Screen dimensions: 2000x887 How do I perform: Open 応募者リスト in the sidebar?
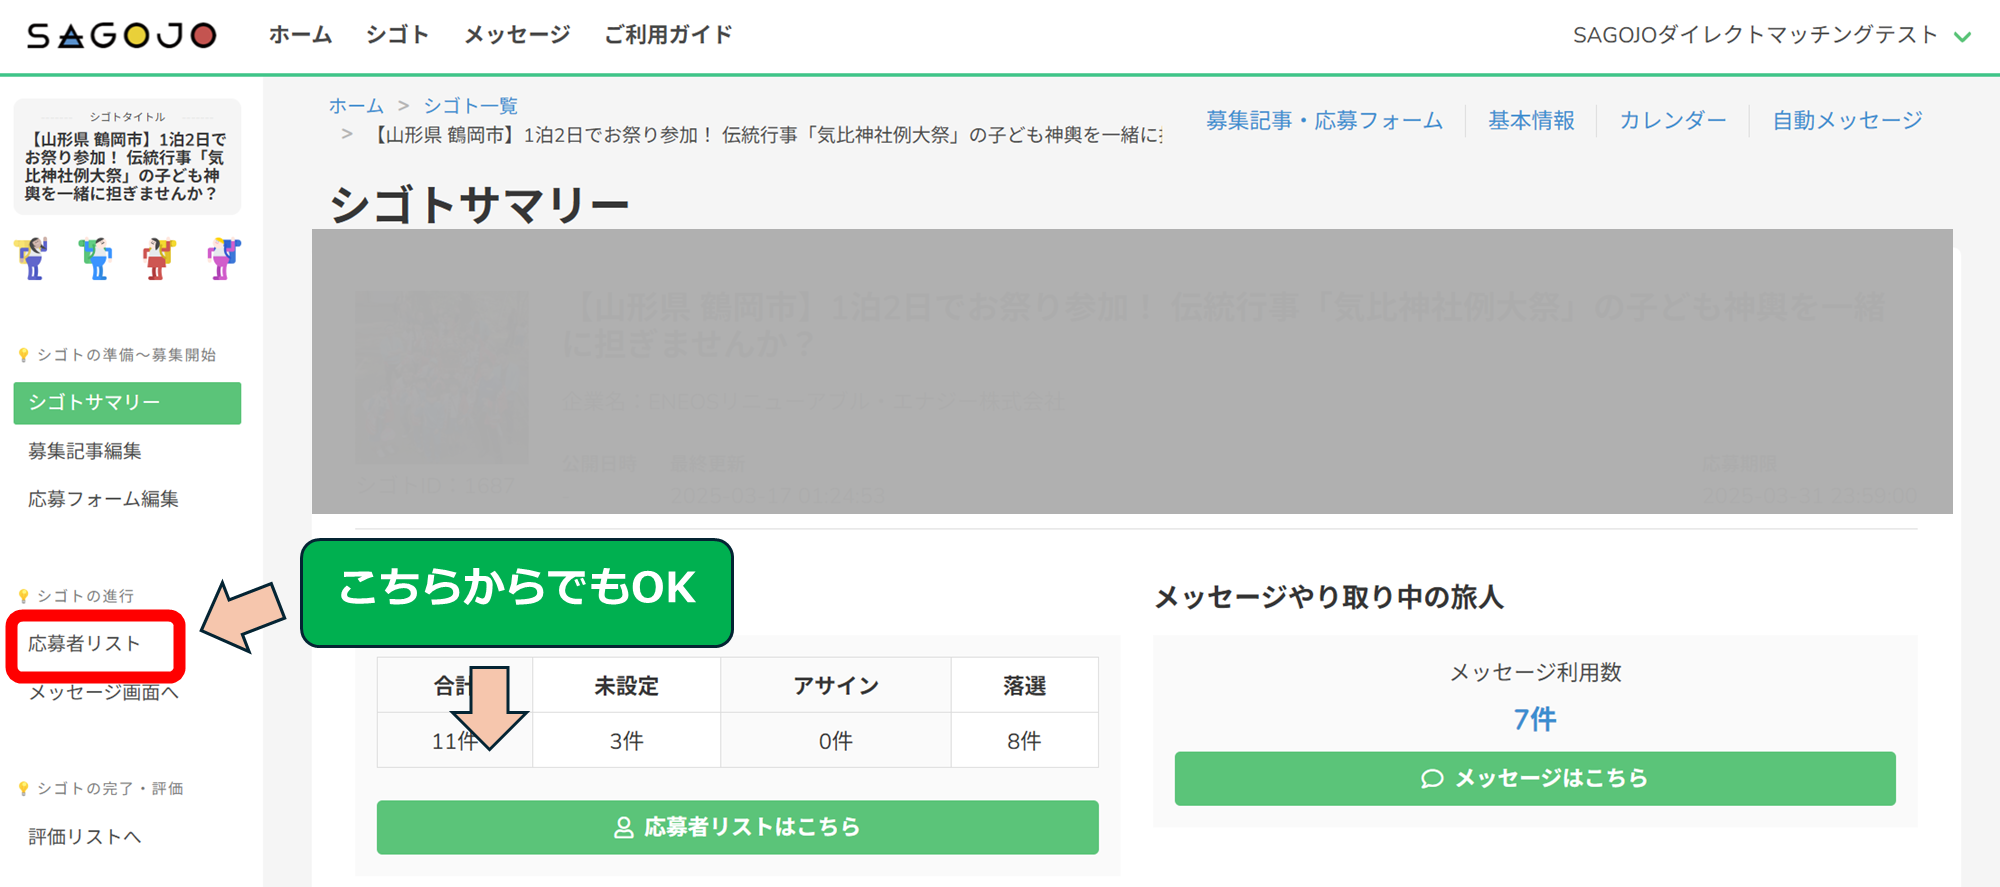click(84, 644)
